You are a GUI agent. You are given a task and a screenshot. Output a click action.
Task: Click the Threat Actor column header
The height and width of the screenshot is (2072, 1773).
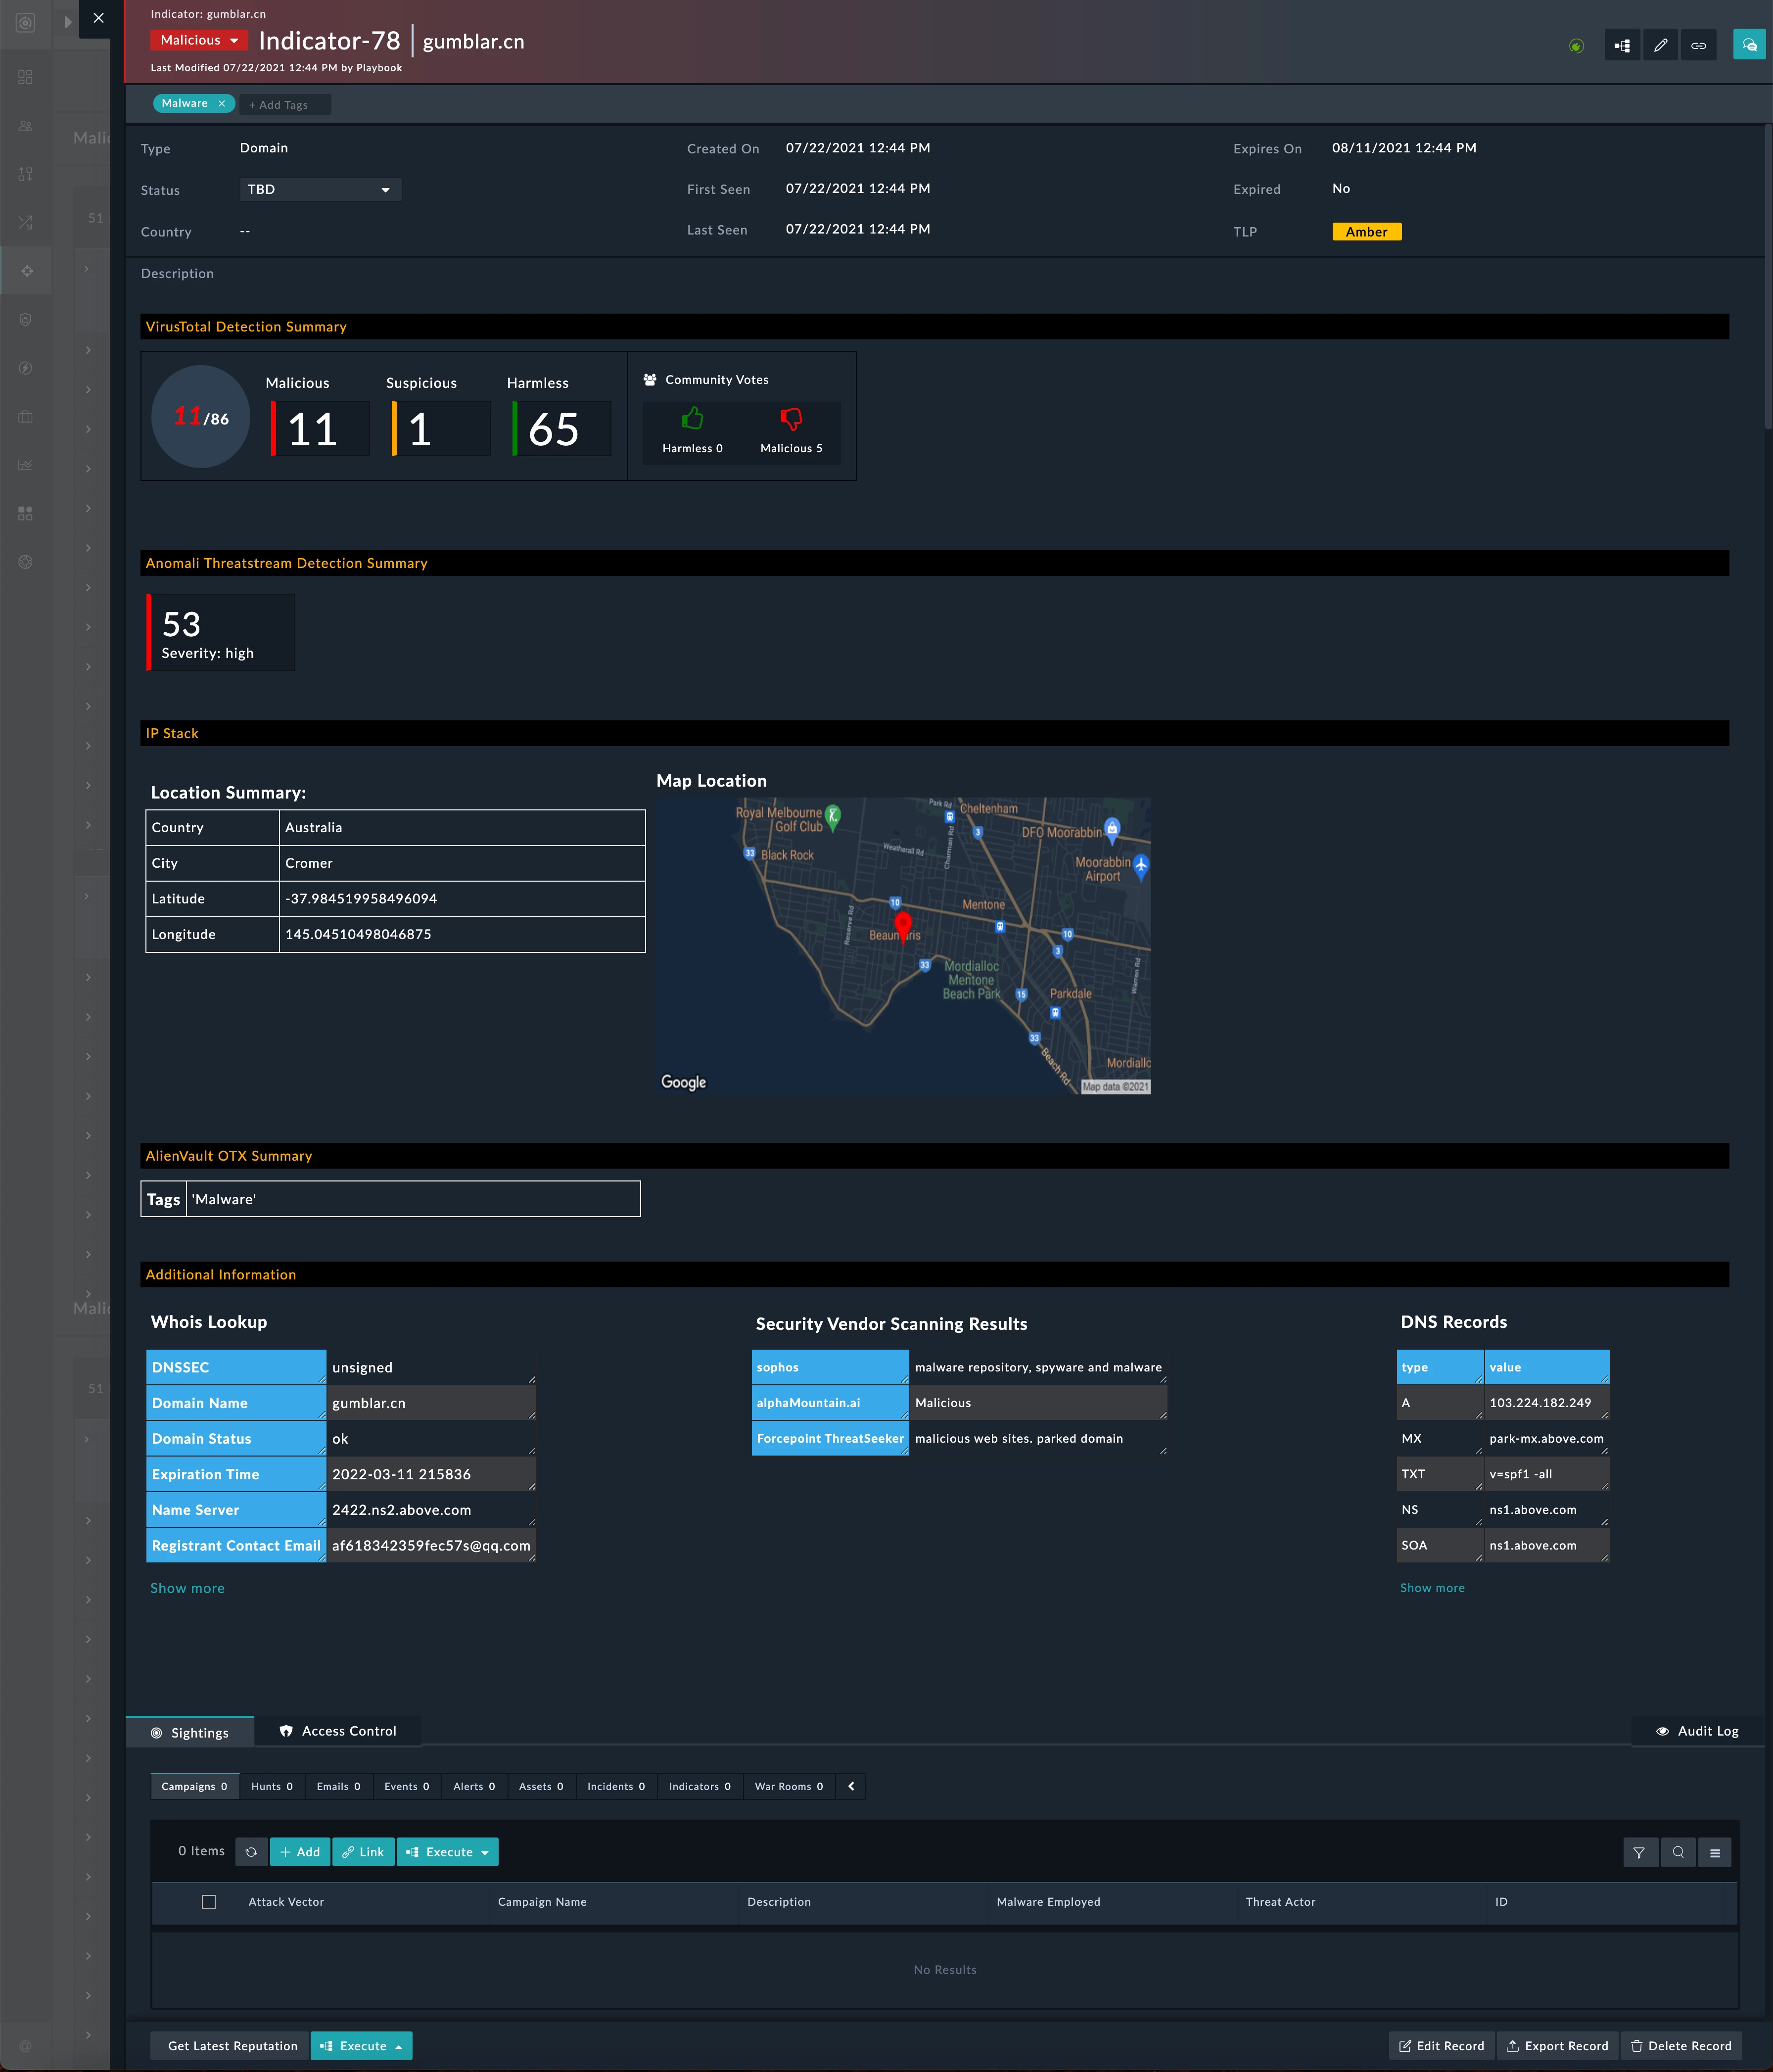1280,1902
